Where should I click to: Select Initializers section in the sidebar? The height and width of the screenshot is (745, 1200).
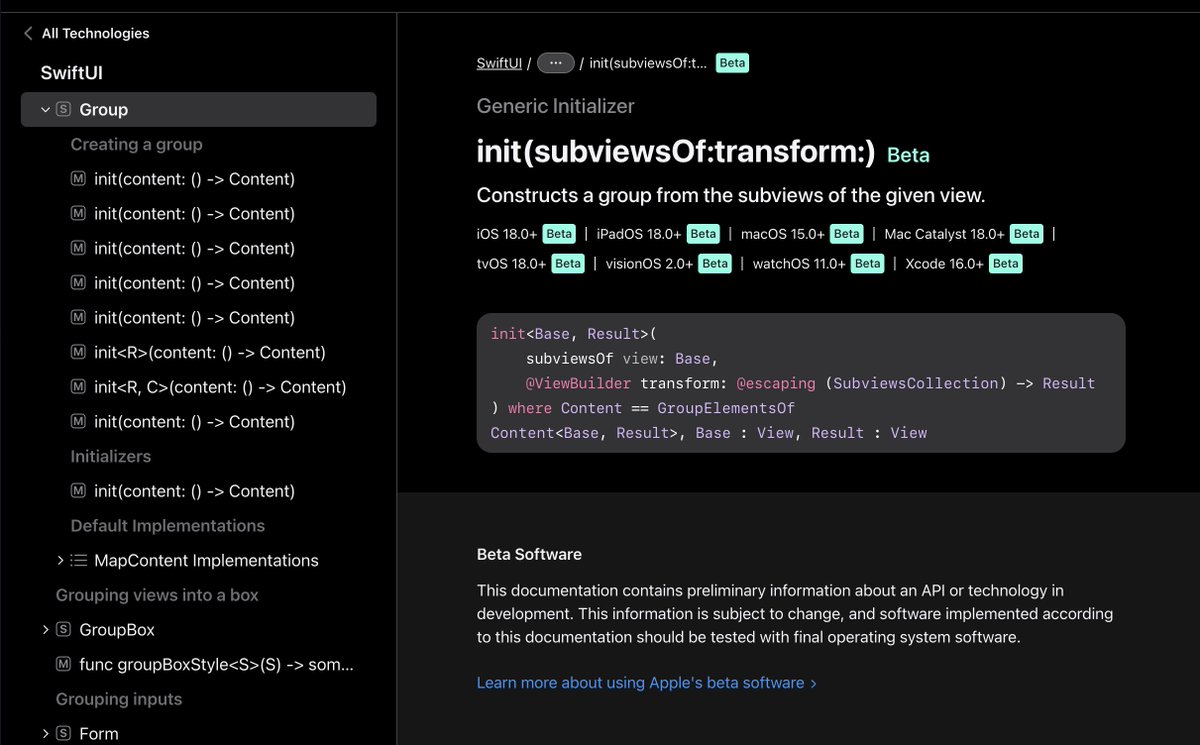[x=113, y=456]
